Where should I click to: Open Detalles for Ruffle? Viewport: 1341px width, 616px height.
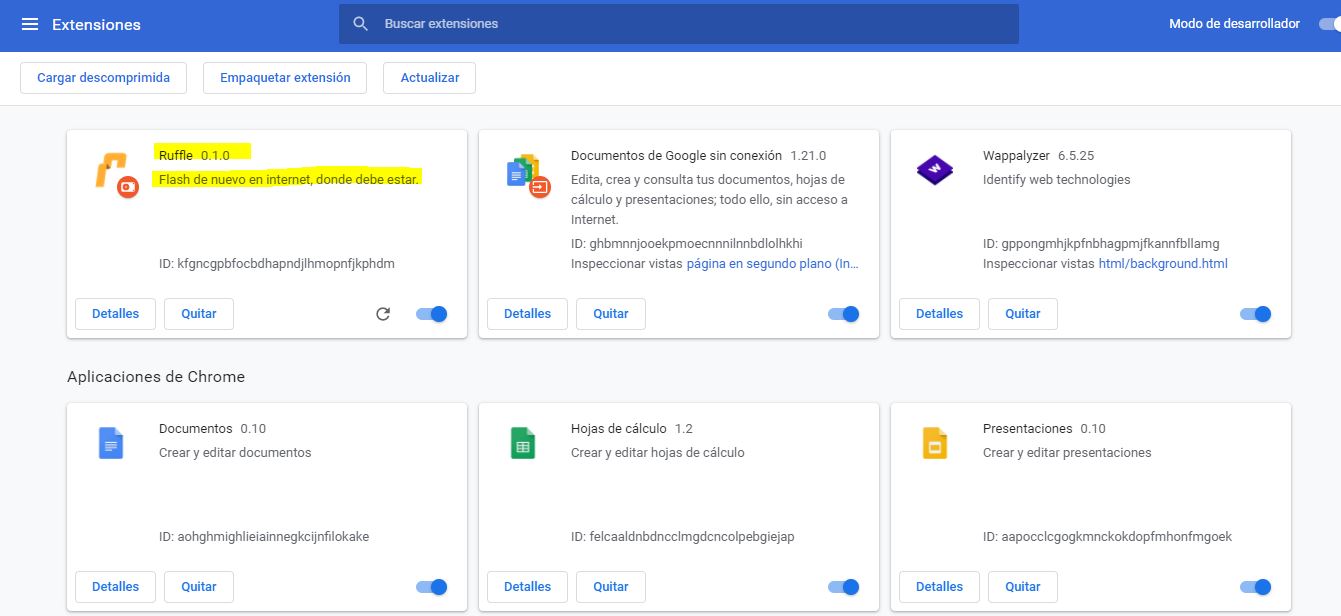click(x=115, y=314)
